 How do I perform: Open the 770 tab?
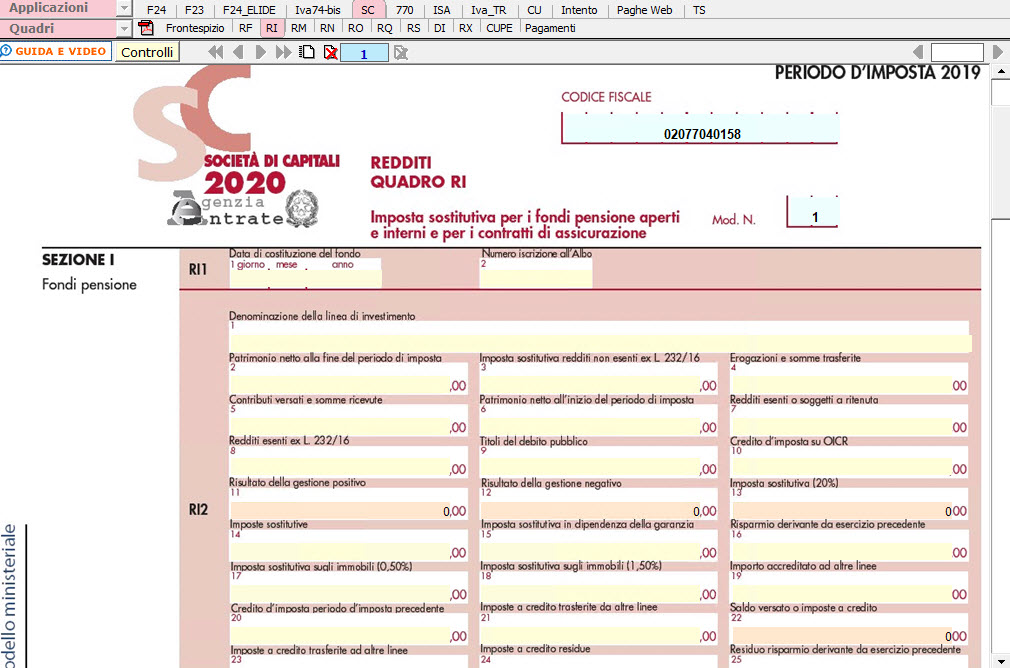tap(405, 10)
